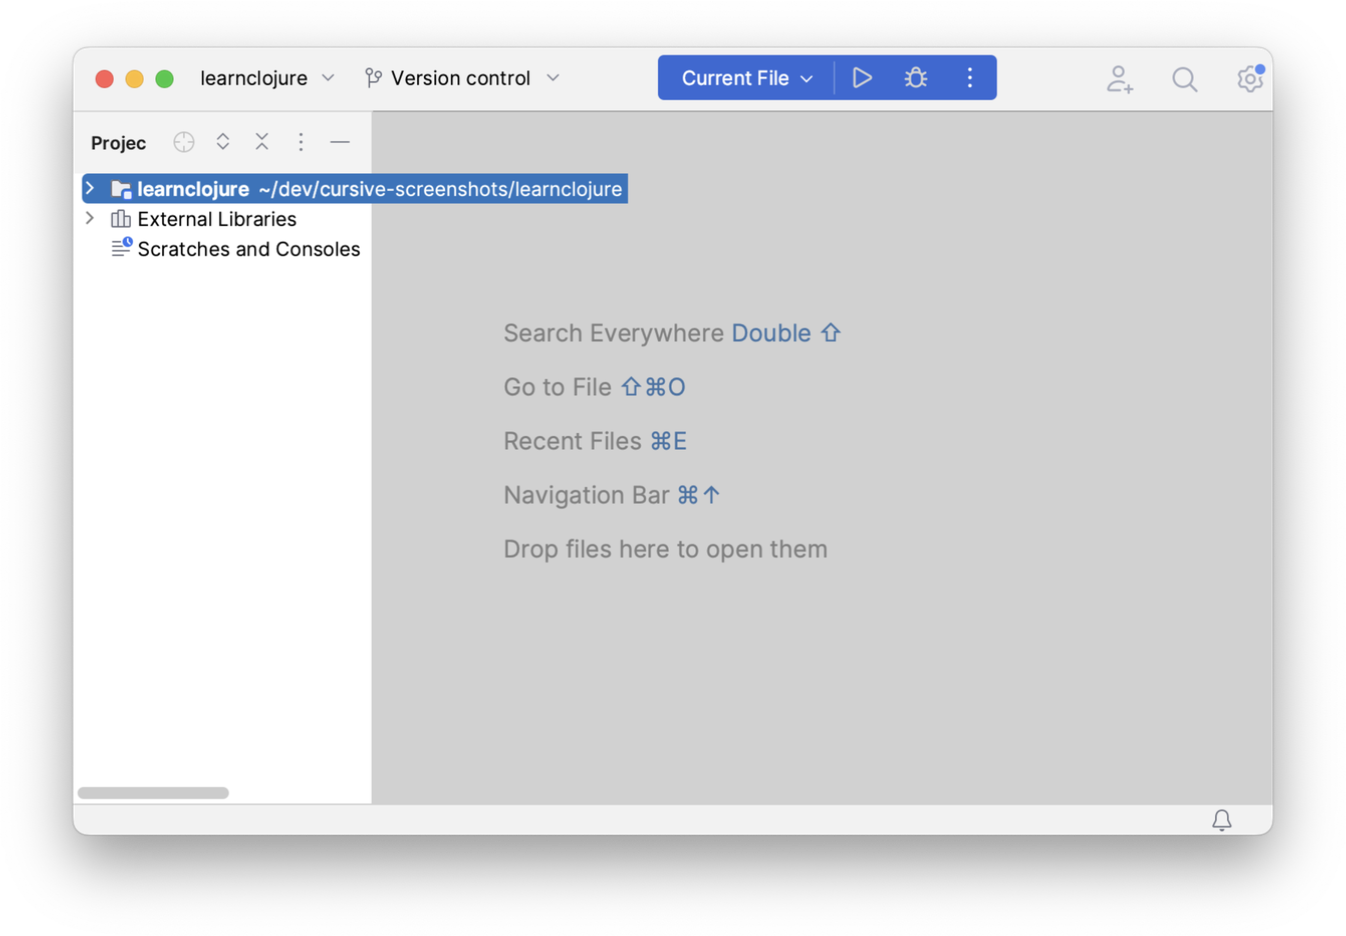
Task: Open IDE settings gear icon
Action: [x=1250, y=78]
